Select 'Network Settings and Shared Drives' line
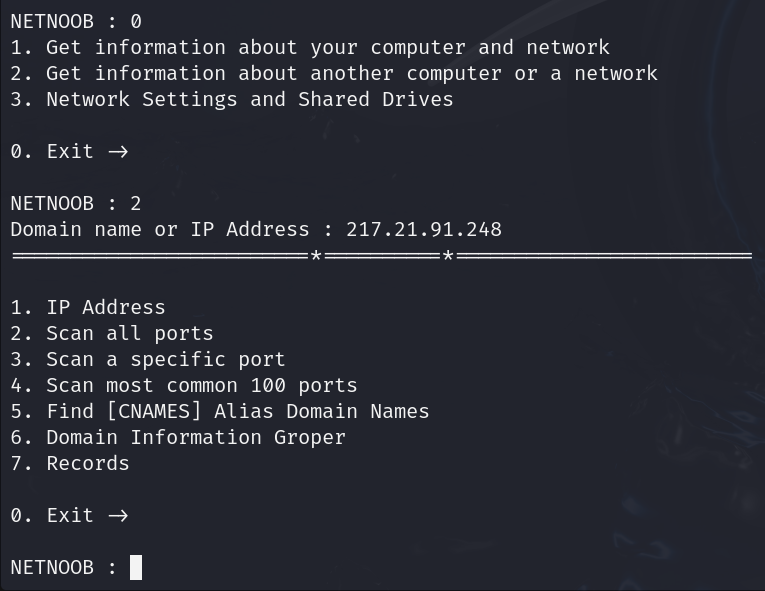Image resolution: width=765 pixels, height=591 pixels. [232, 100]
